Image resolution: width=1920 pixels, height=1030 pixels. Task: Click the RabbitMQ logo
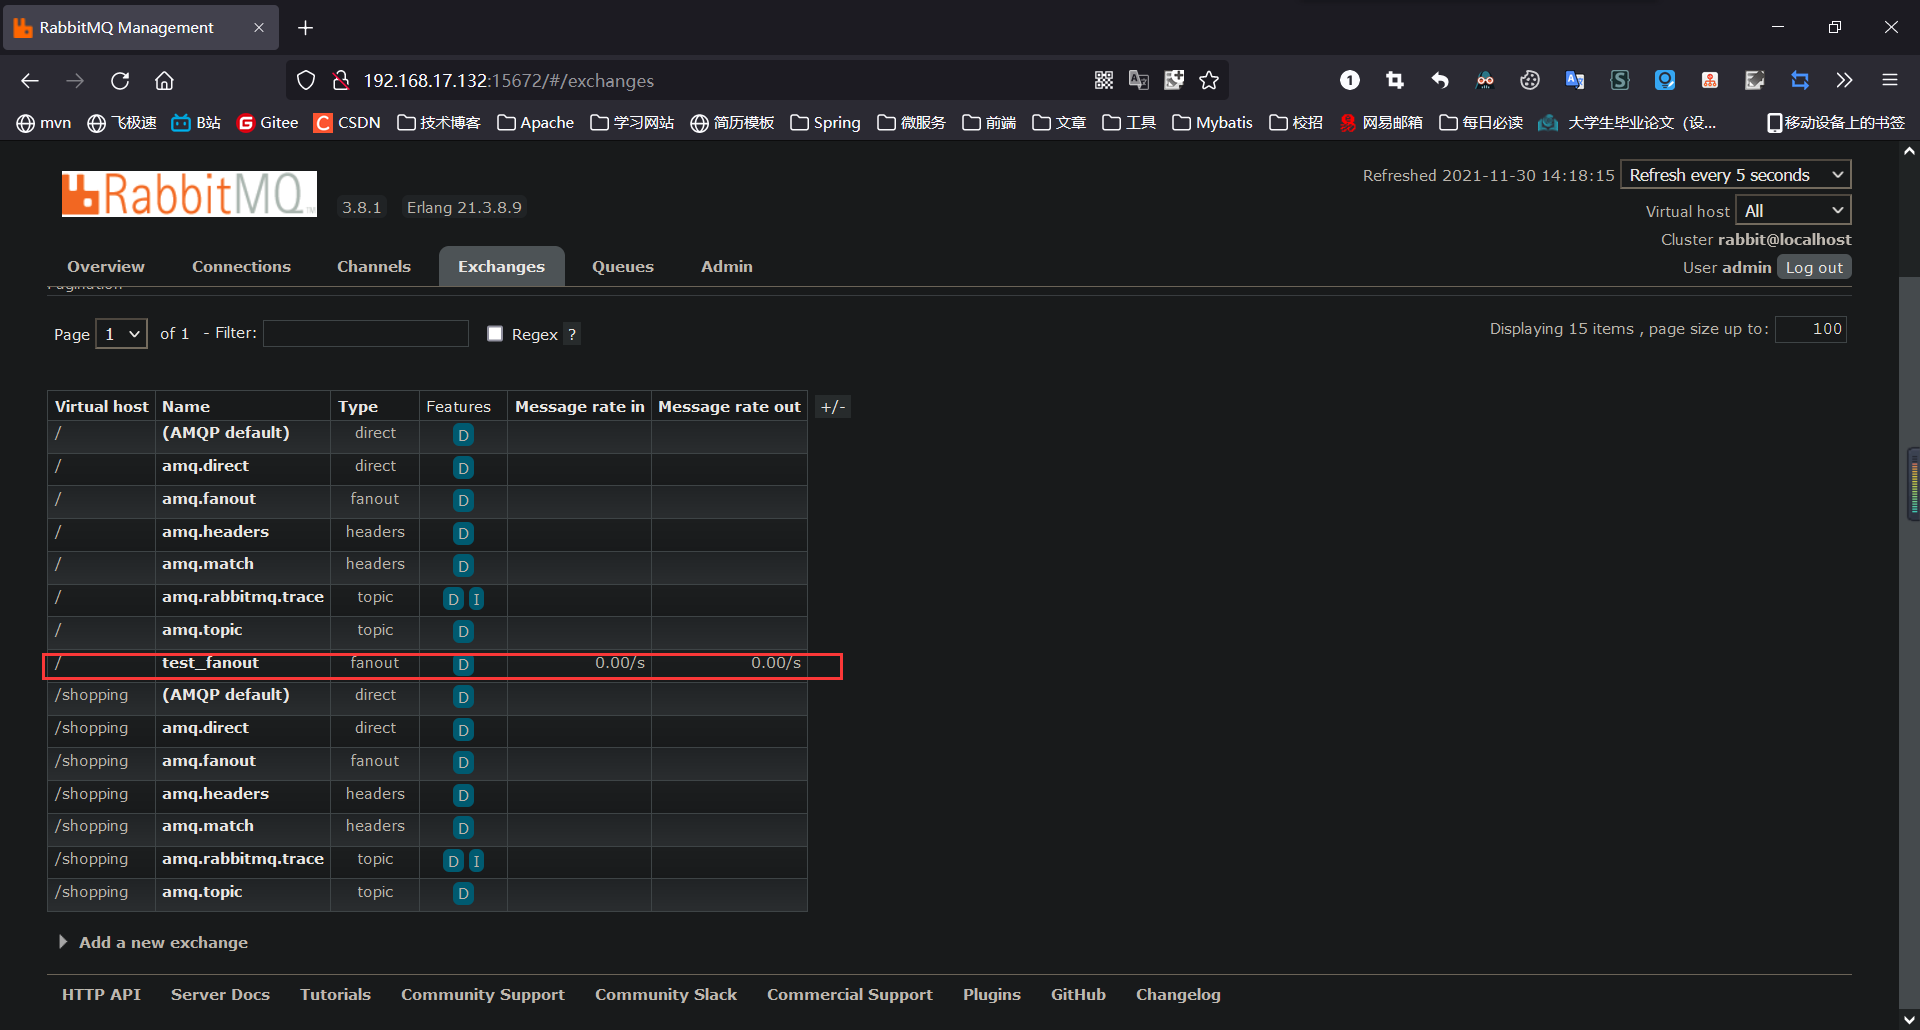point(189,194)
